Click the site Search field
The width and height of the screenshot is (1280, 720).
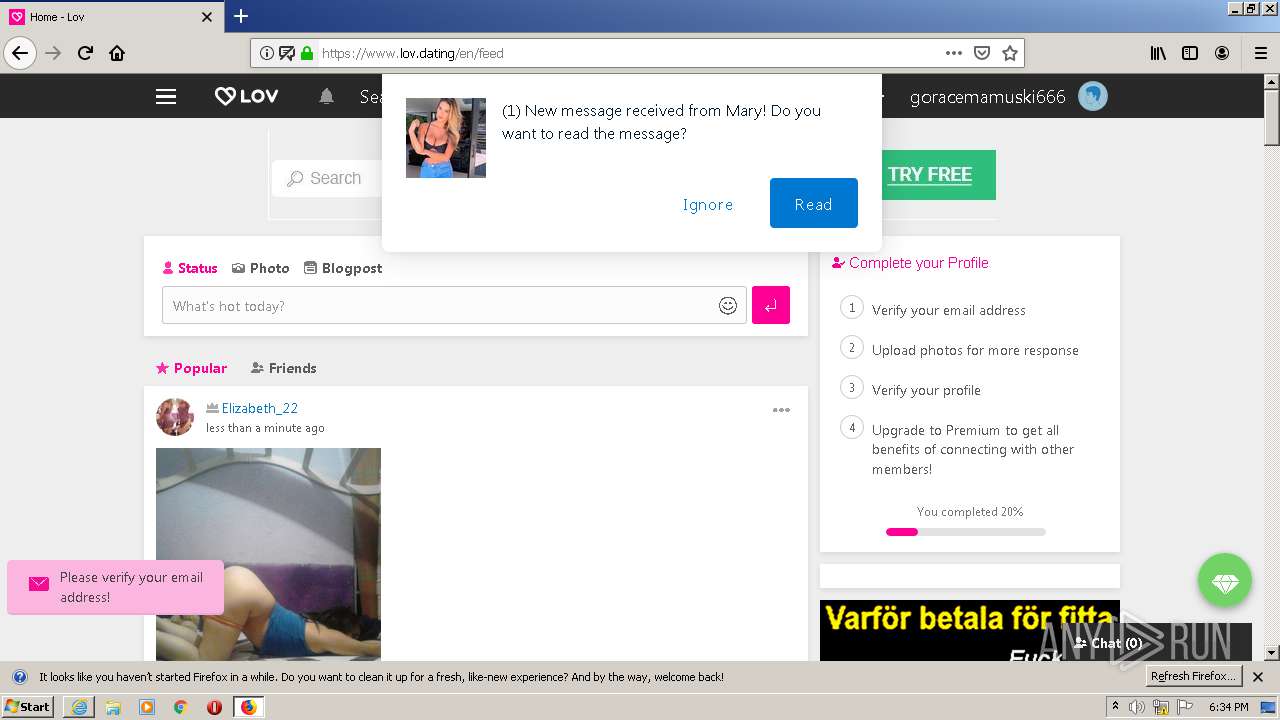327,178
